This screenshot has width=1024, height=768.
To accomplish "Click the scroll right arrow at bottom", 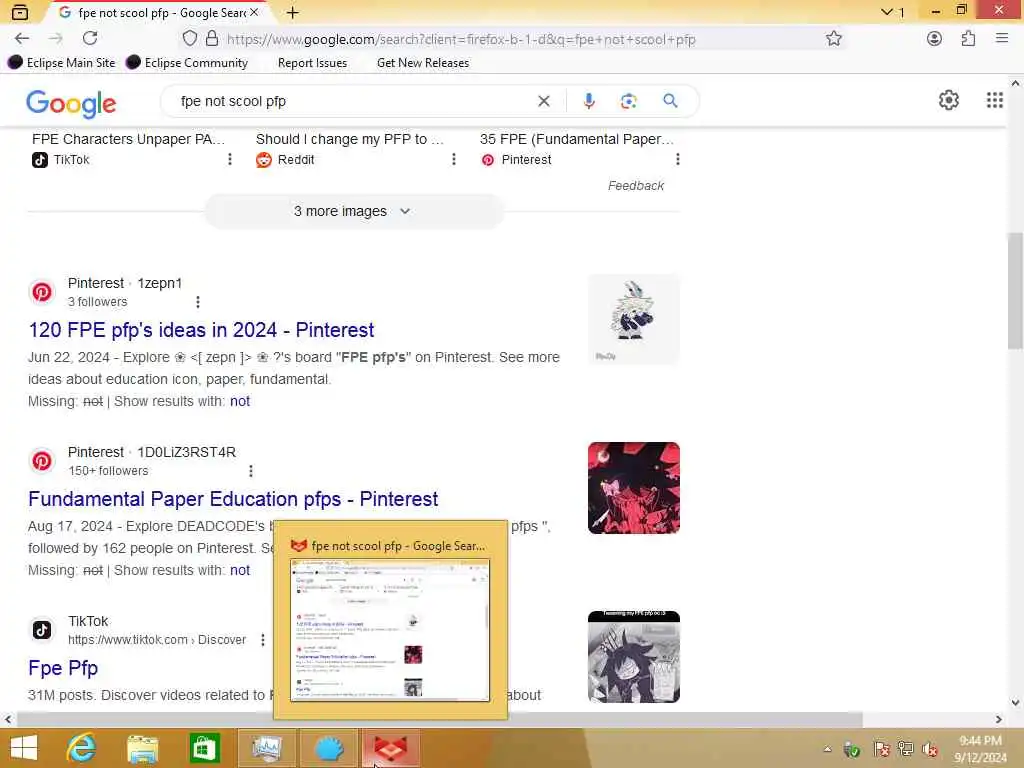I will pyautogui.click(x=998, y=720).
